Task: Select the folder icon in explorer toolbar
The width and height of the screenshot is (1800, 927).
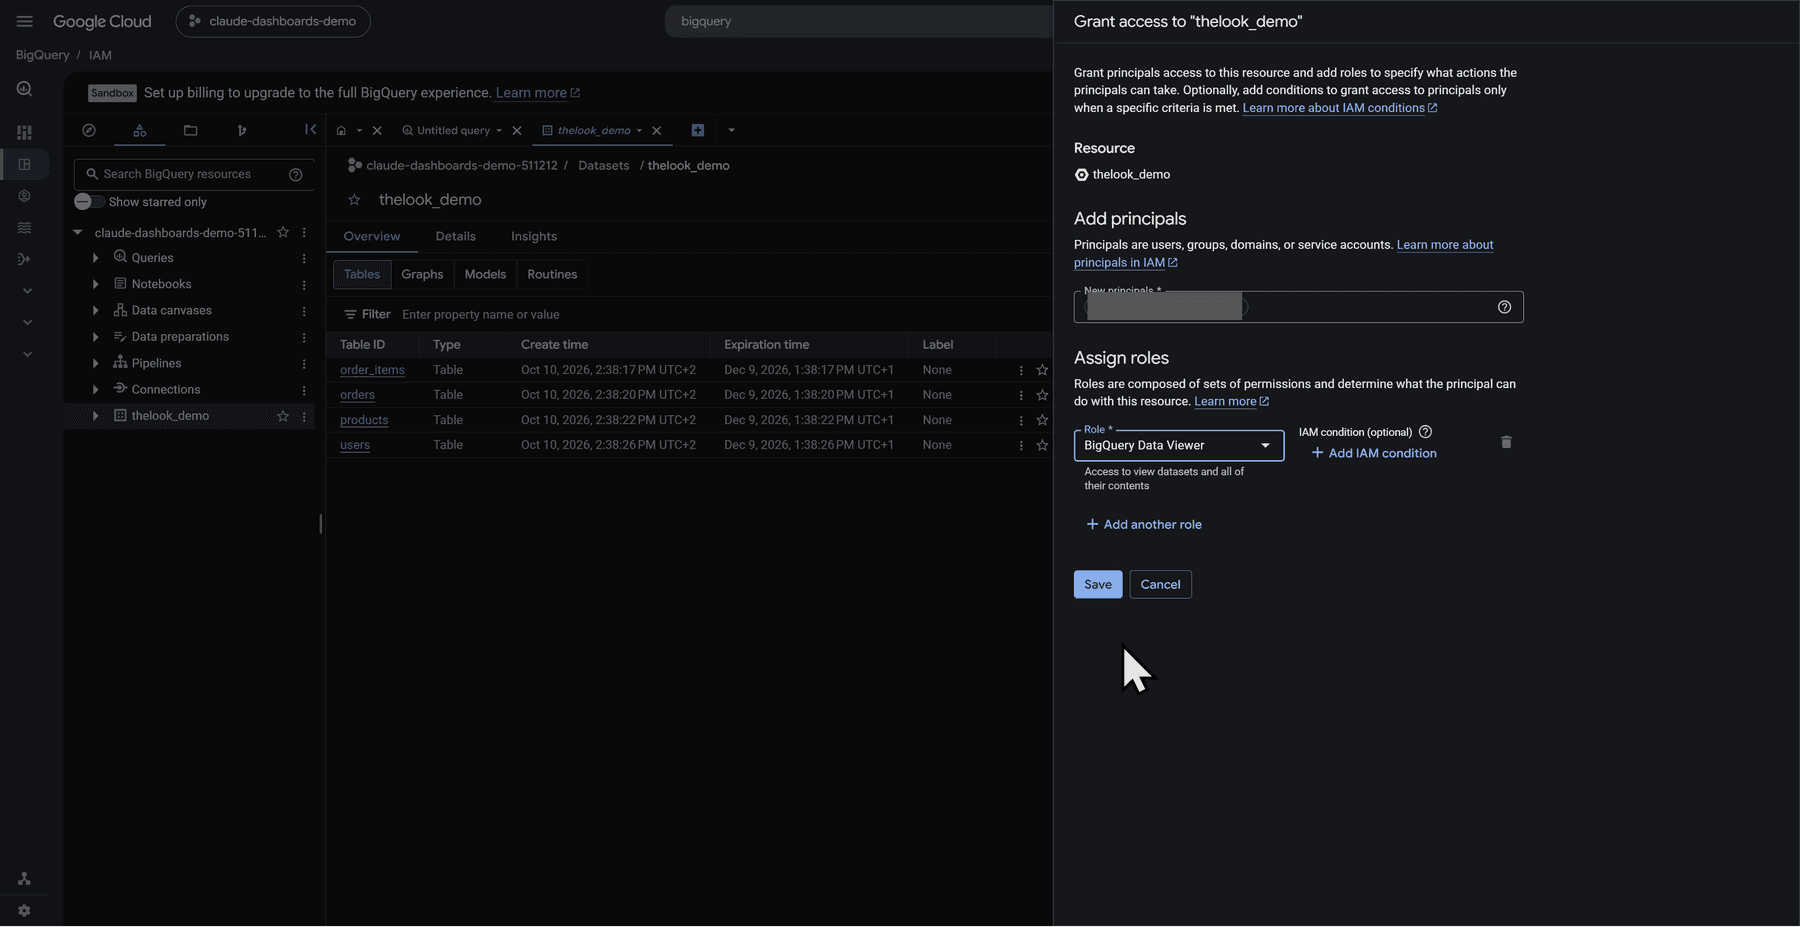Action: coord(190,130)
